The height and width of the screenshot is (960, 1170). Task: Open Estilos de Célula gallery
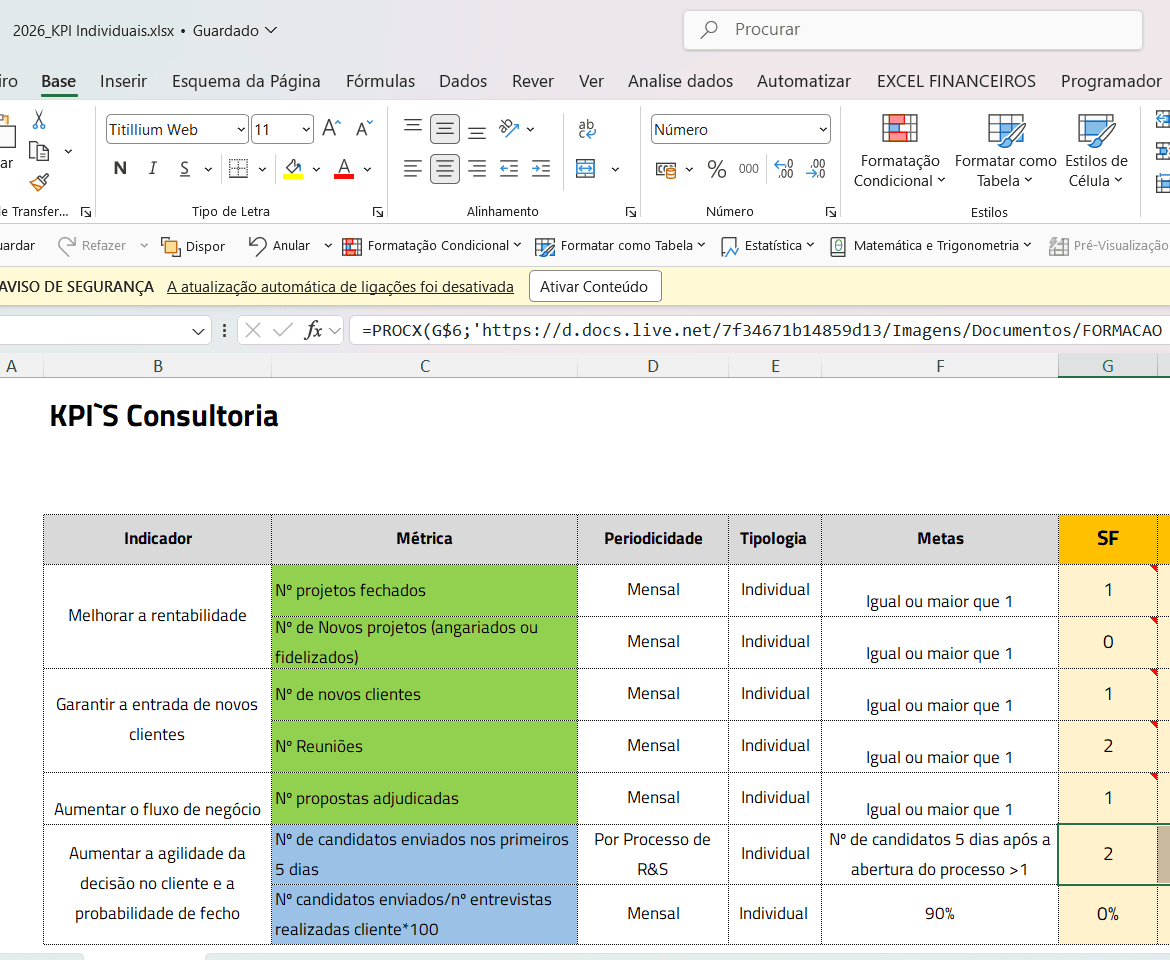tap(1096, 151)
